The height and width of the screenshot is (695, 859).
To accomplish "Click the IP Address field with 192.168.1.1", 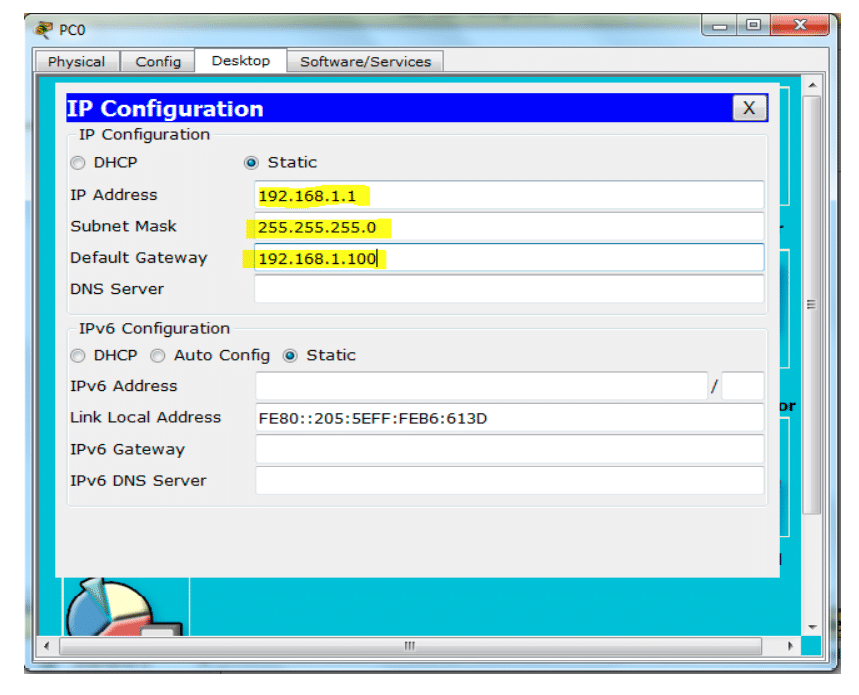I will coord(509,195).
